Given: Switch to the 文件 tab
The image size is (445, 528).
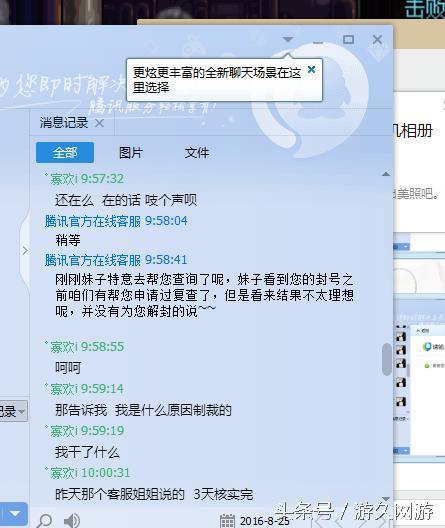Looking at the screenshot, I should coord(197,153).
